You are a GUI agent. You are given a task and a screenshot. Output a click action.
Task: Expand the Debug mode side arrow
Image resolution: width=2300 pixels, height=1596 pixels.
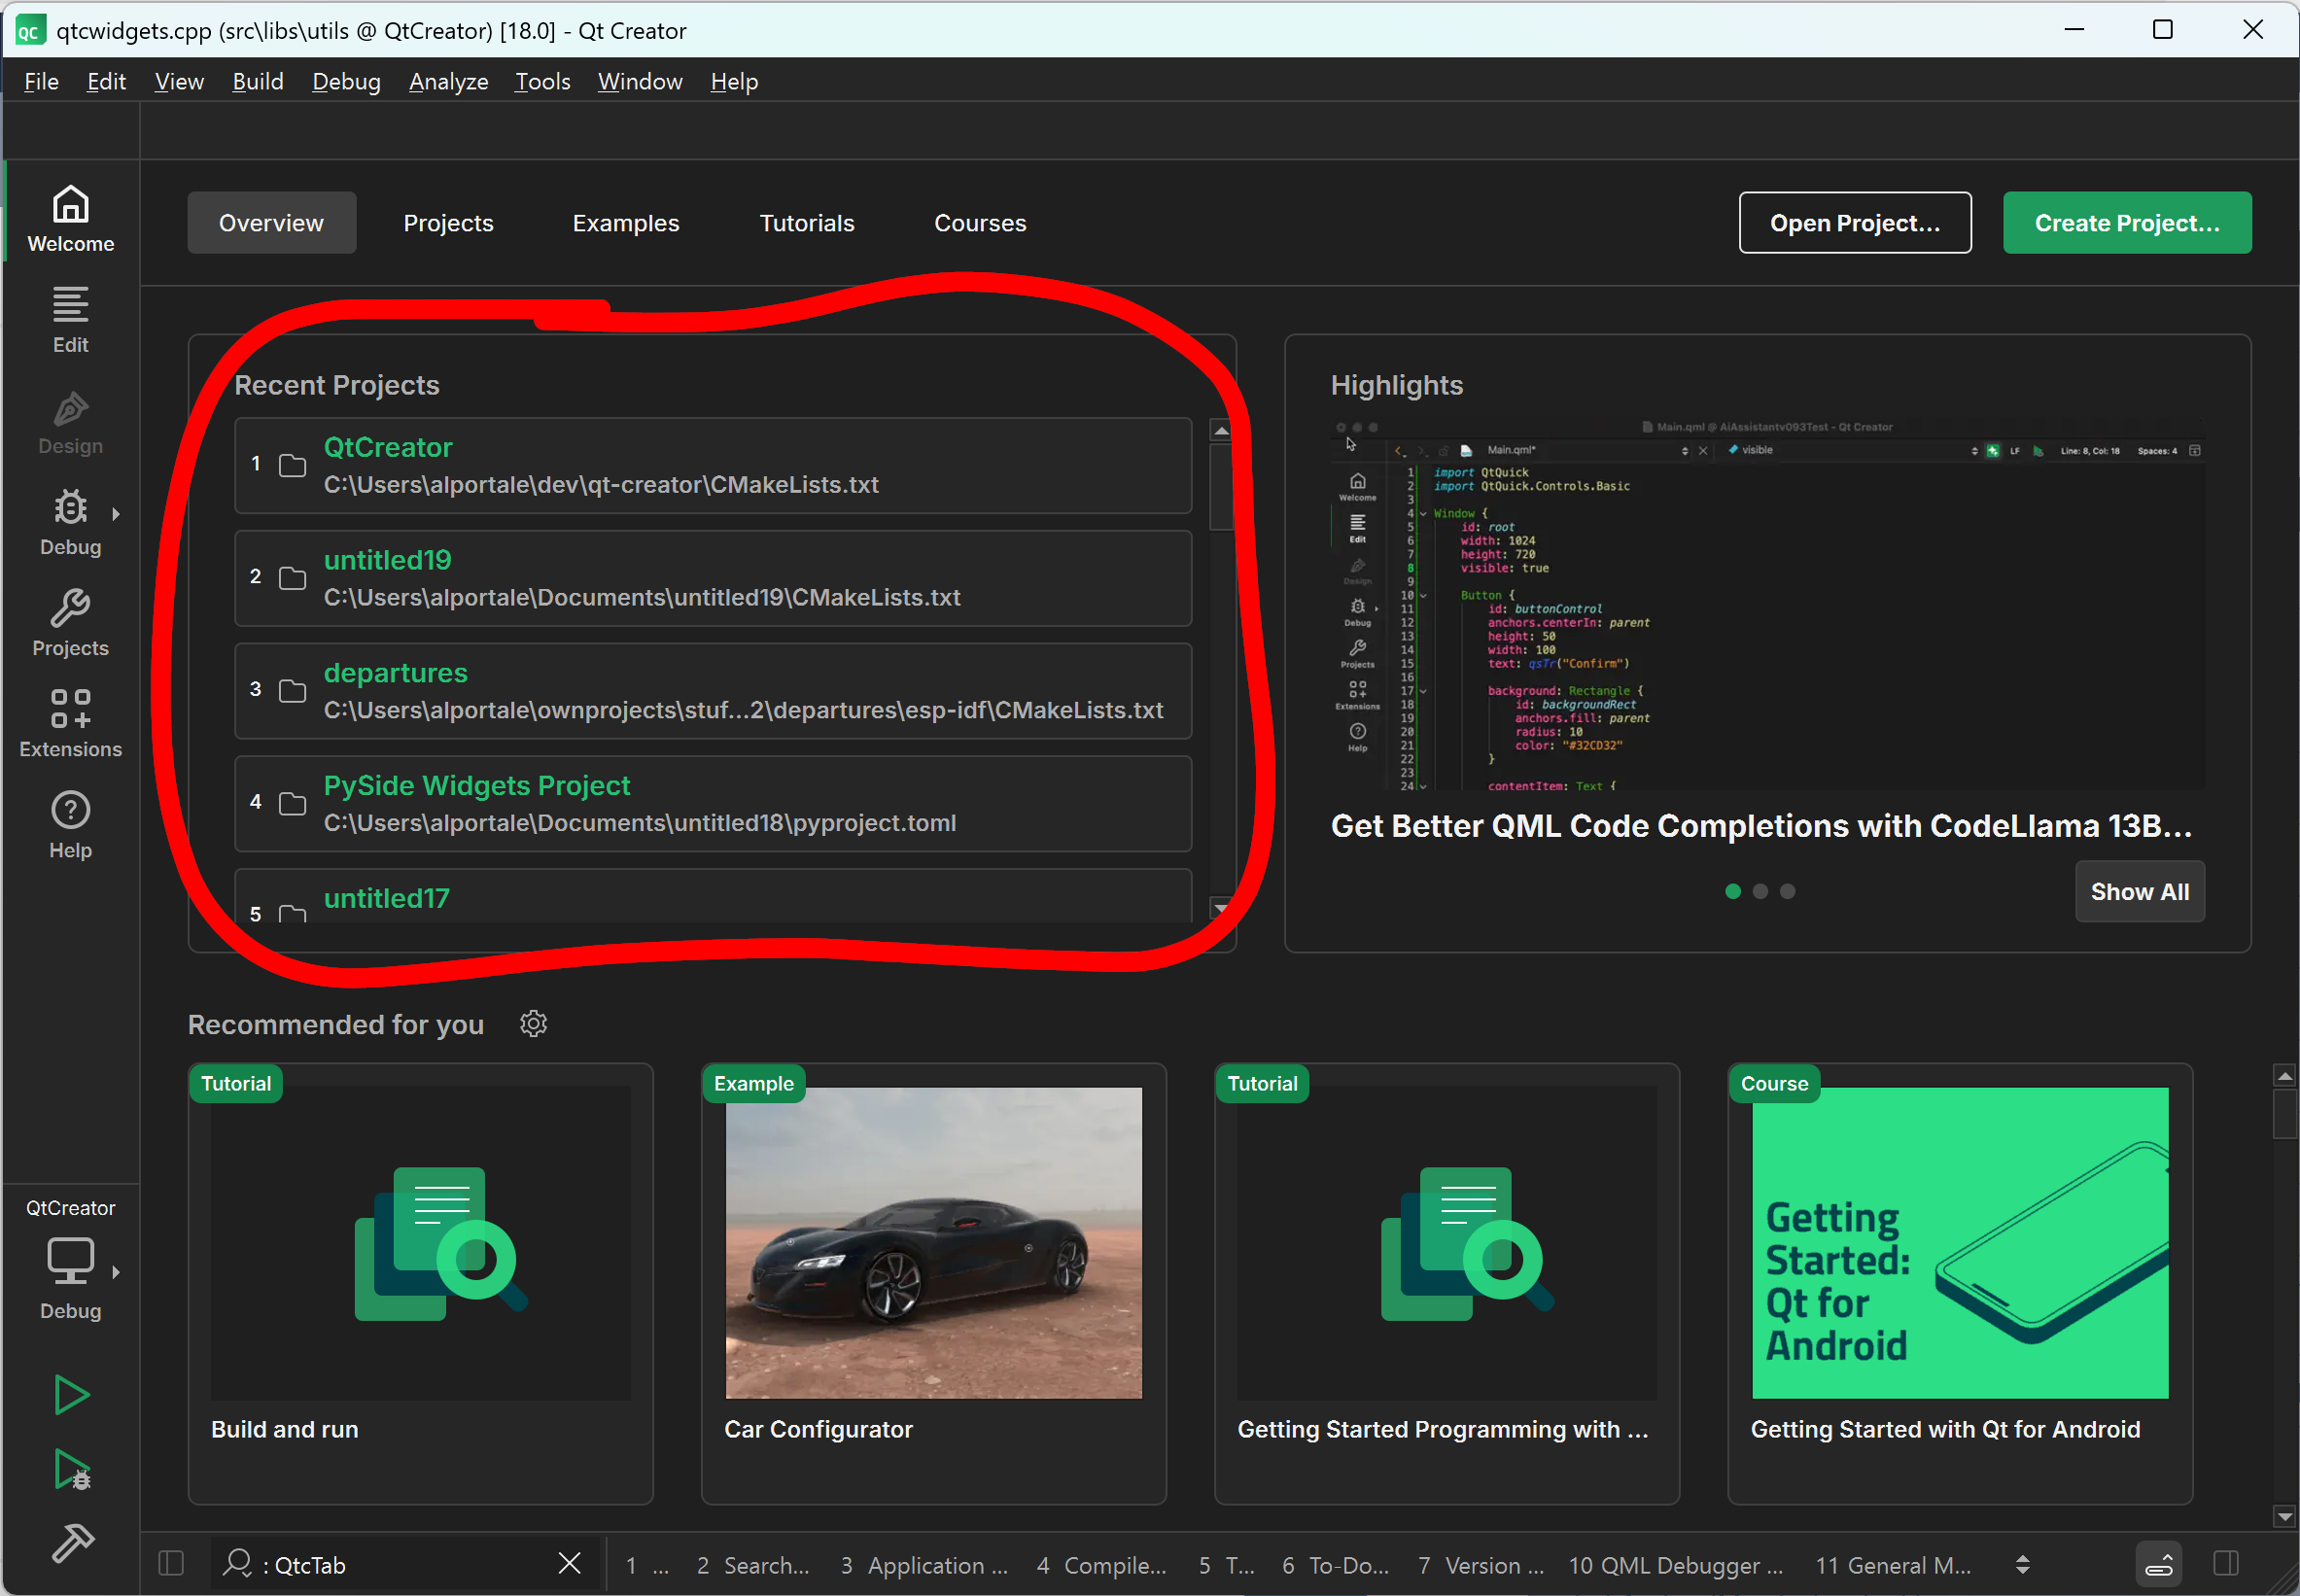tap(116, 514)
